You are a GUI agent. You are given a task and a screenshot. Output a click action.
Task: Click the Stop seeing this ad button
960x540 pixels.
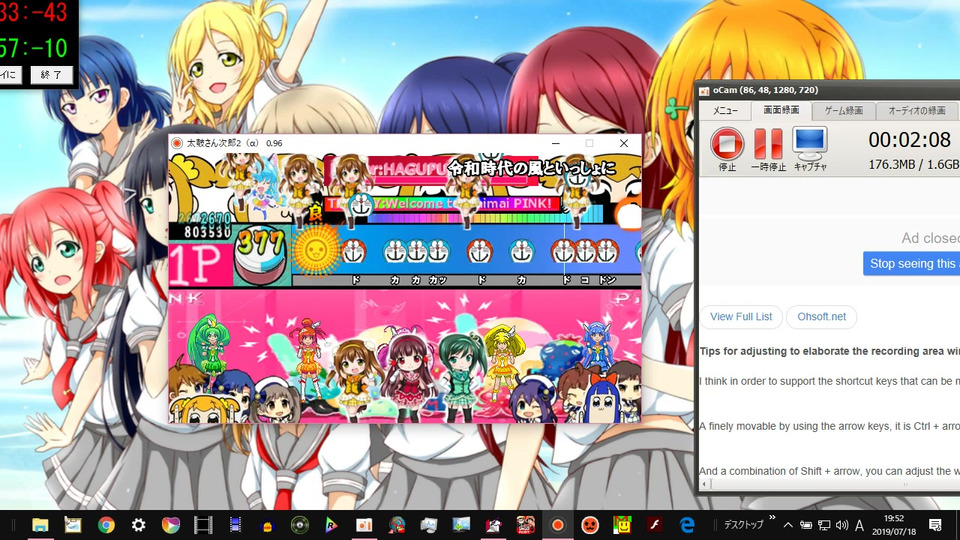[912, 263]
